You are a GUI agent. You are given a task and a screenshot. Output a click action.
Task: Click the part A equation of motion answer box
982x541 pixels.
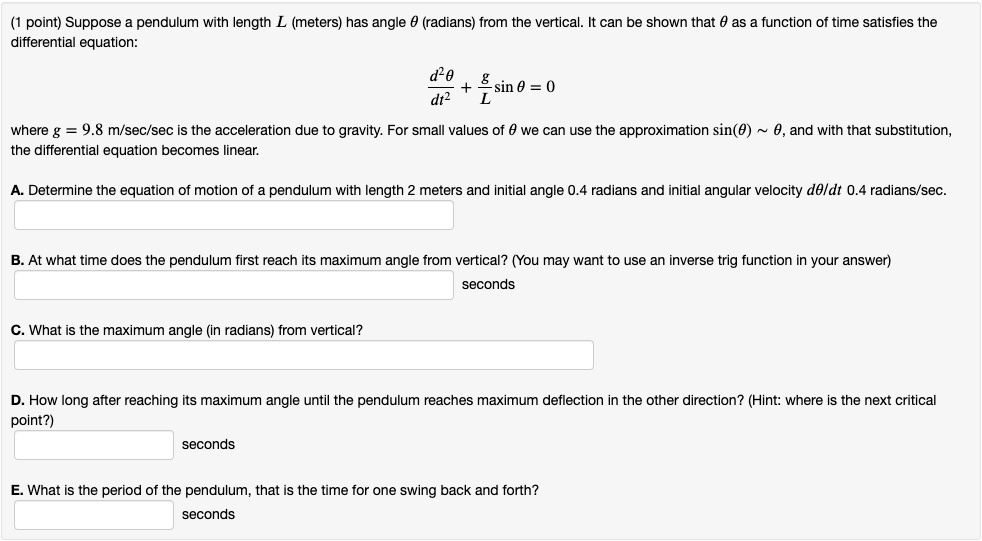tap(233, 215)
